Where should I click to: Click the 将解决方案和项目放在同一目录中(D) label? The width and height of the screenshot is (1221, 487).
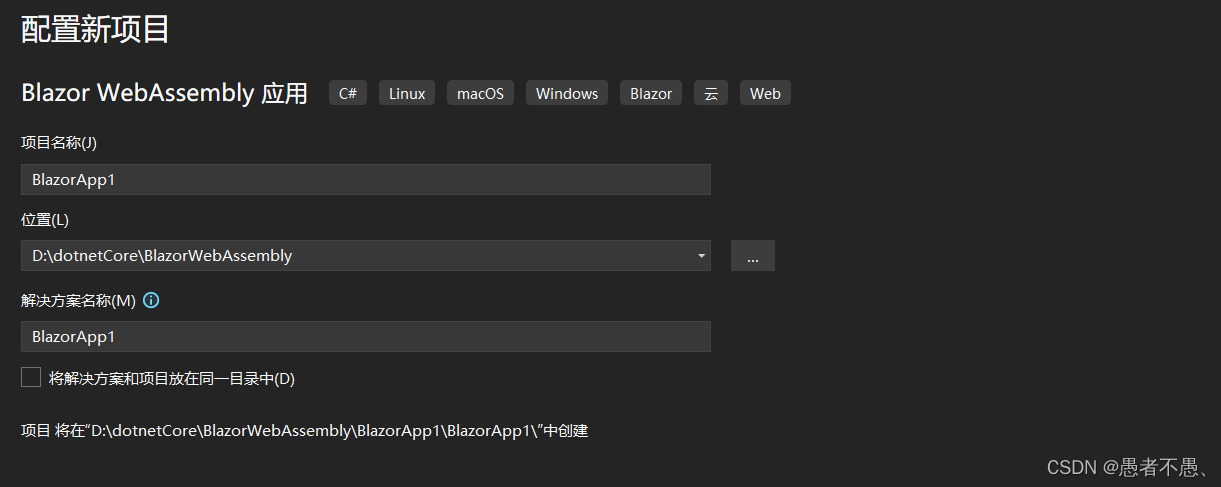pos(172,378)
